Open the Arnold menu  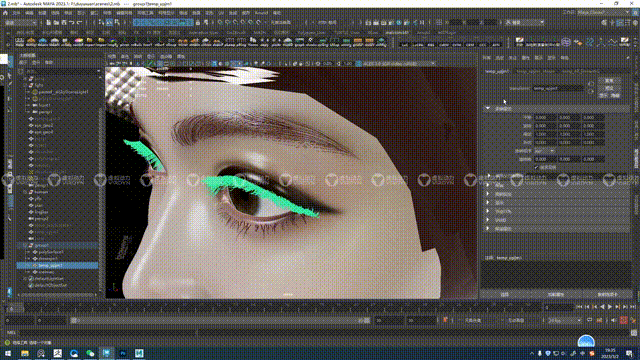tap(261, 13)
